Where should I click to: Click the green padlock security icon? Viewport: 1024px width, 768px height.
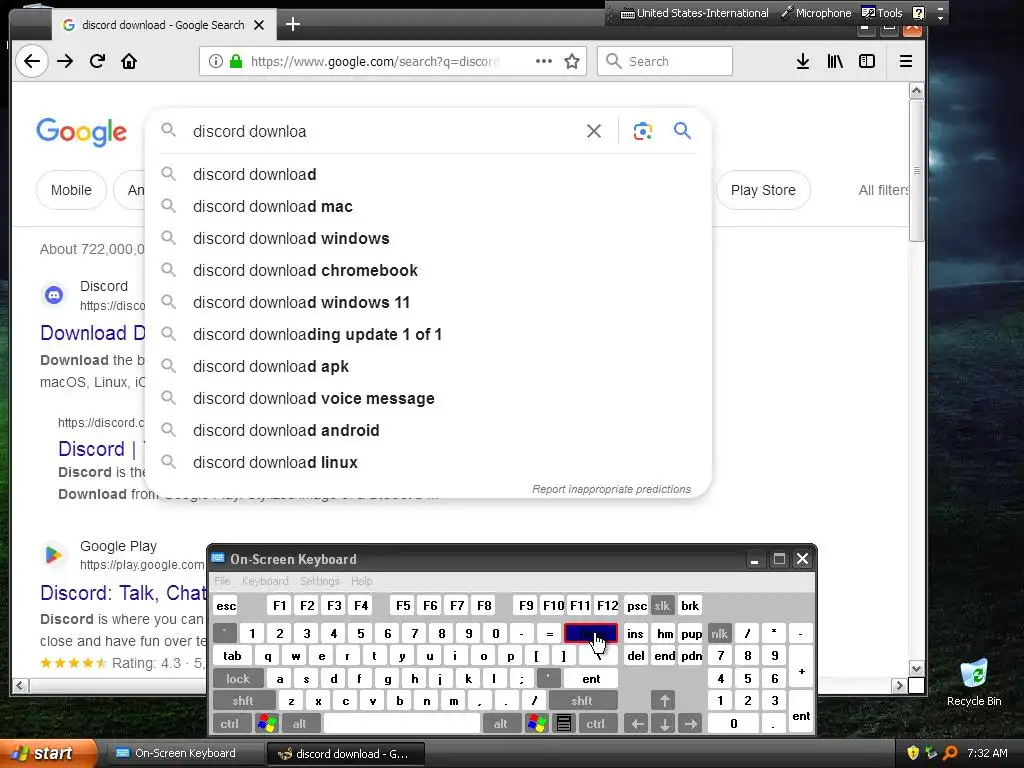[x=236, y=61]
